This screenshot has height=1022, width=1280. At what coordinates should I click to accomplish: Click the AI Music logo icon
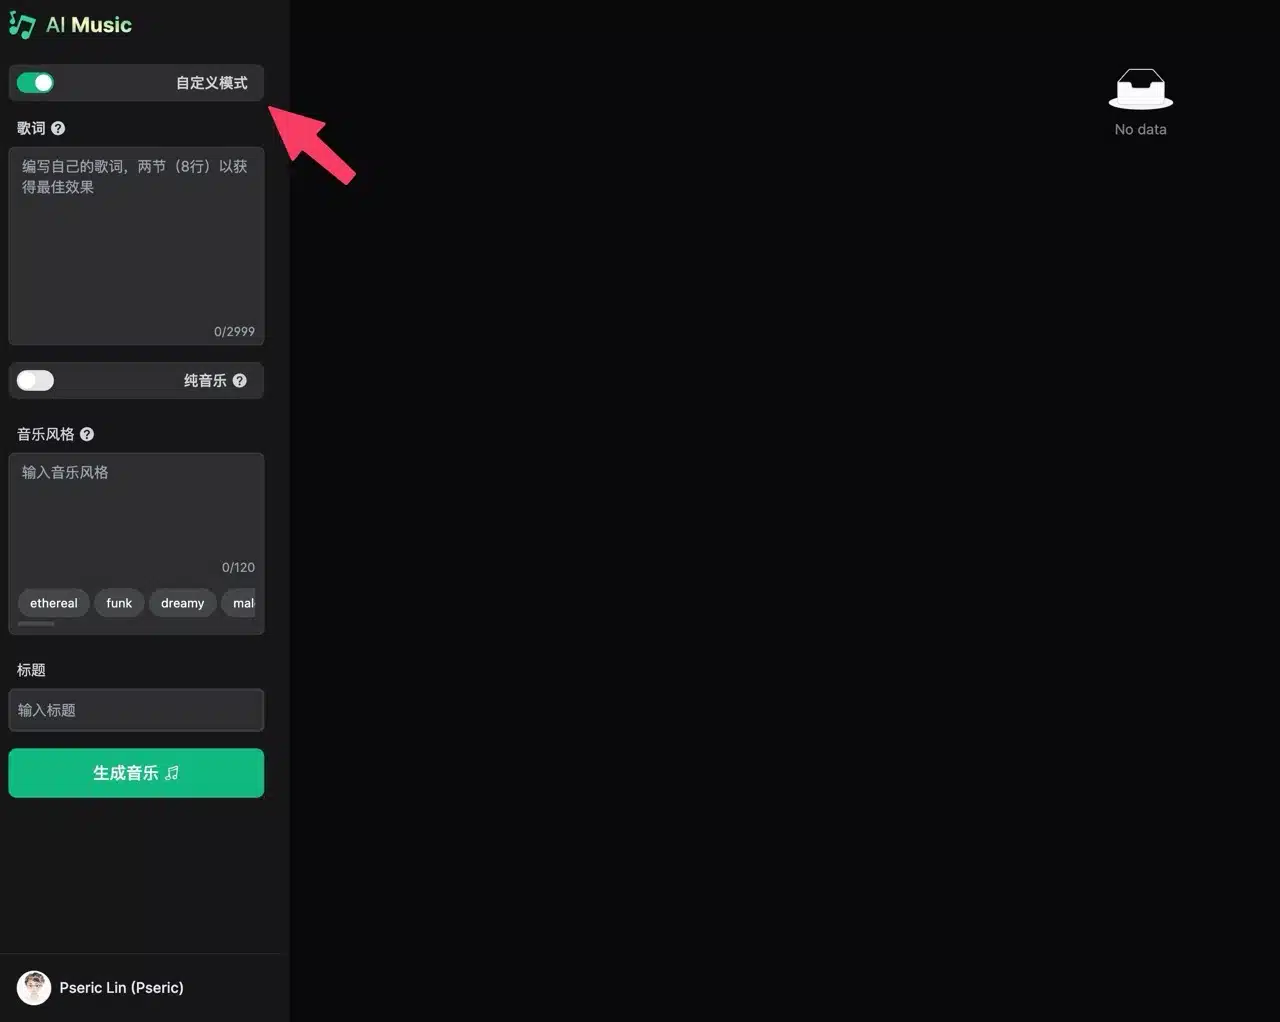pyautogui.click(x=22, y=25)
